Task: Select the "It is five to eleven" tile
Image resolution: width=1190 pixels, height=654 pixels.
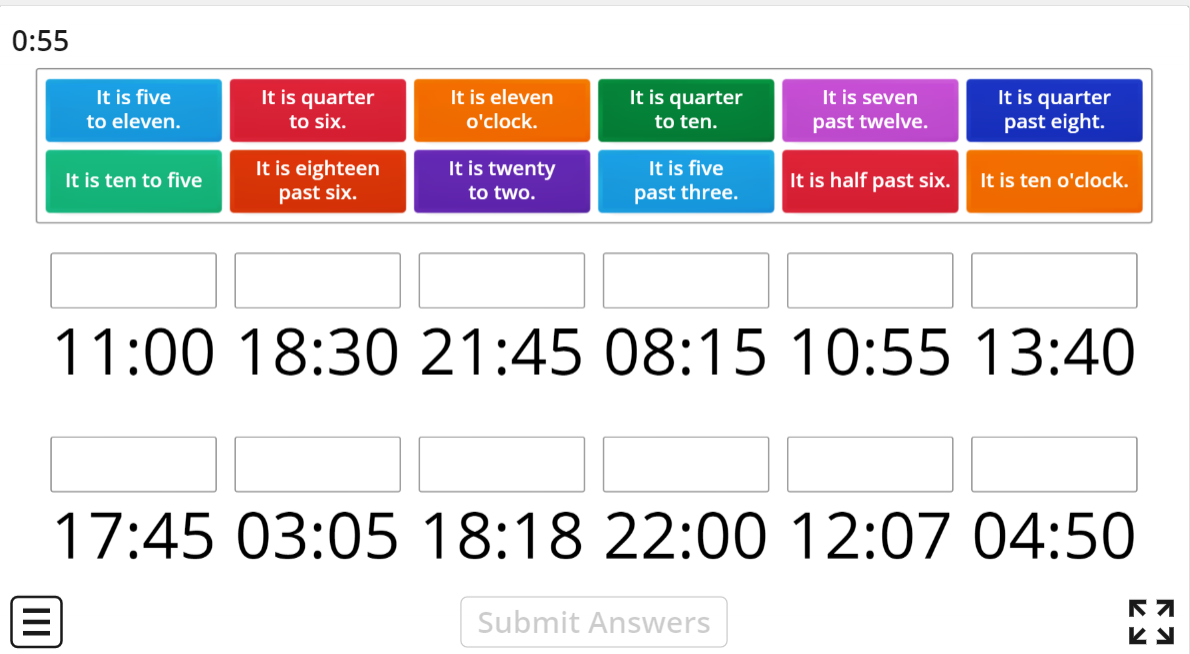Action: pyautogui.click(x=133, y=110)
